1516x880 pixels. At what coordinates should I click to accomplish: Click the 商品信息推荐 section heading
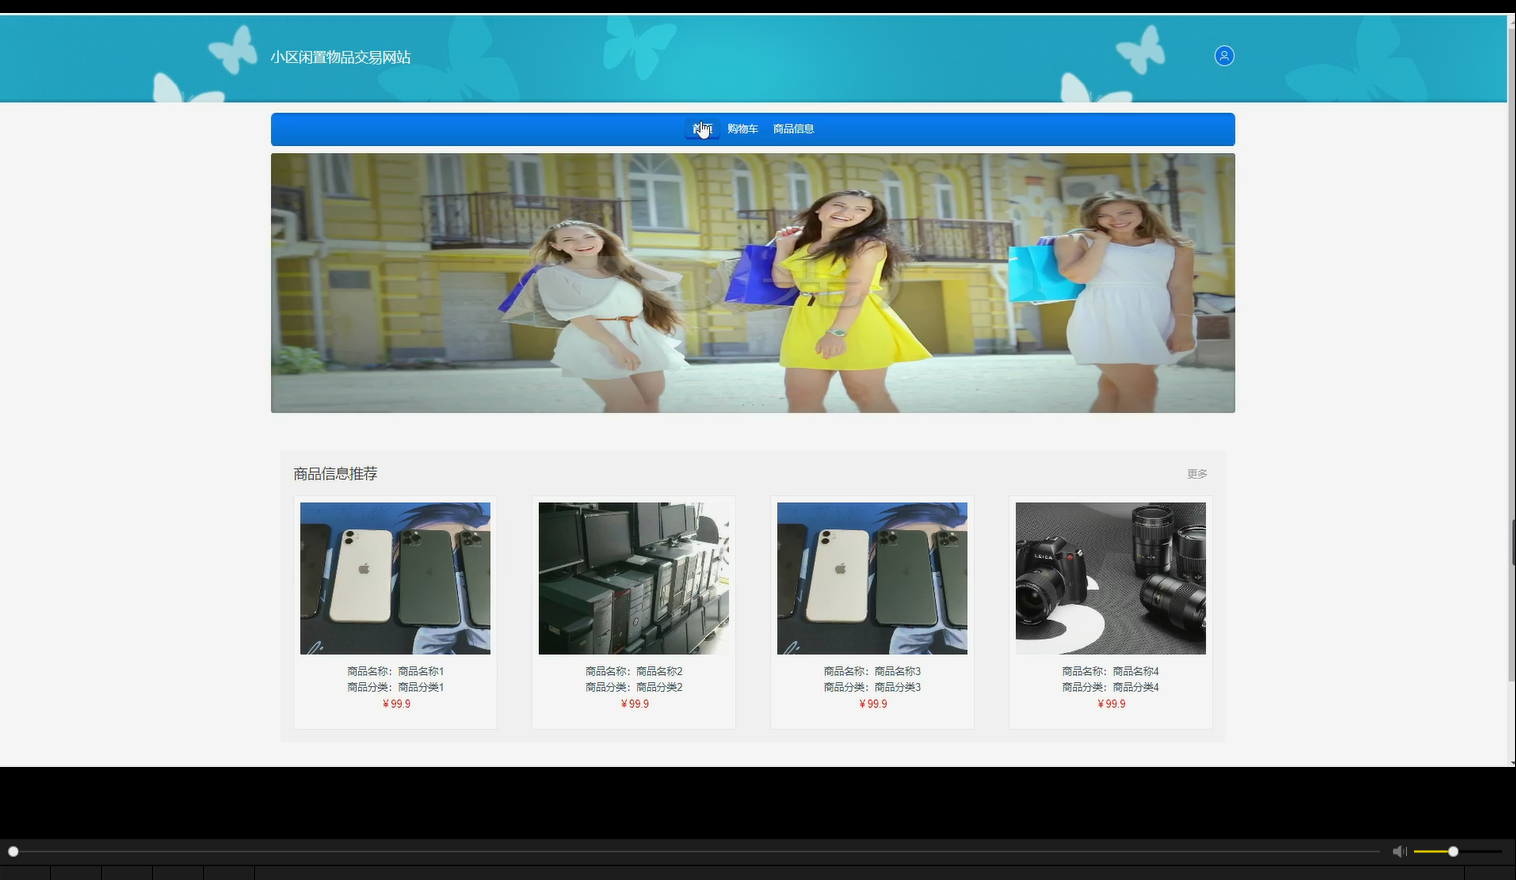[x=335, y=474]
